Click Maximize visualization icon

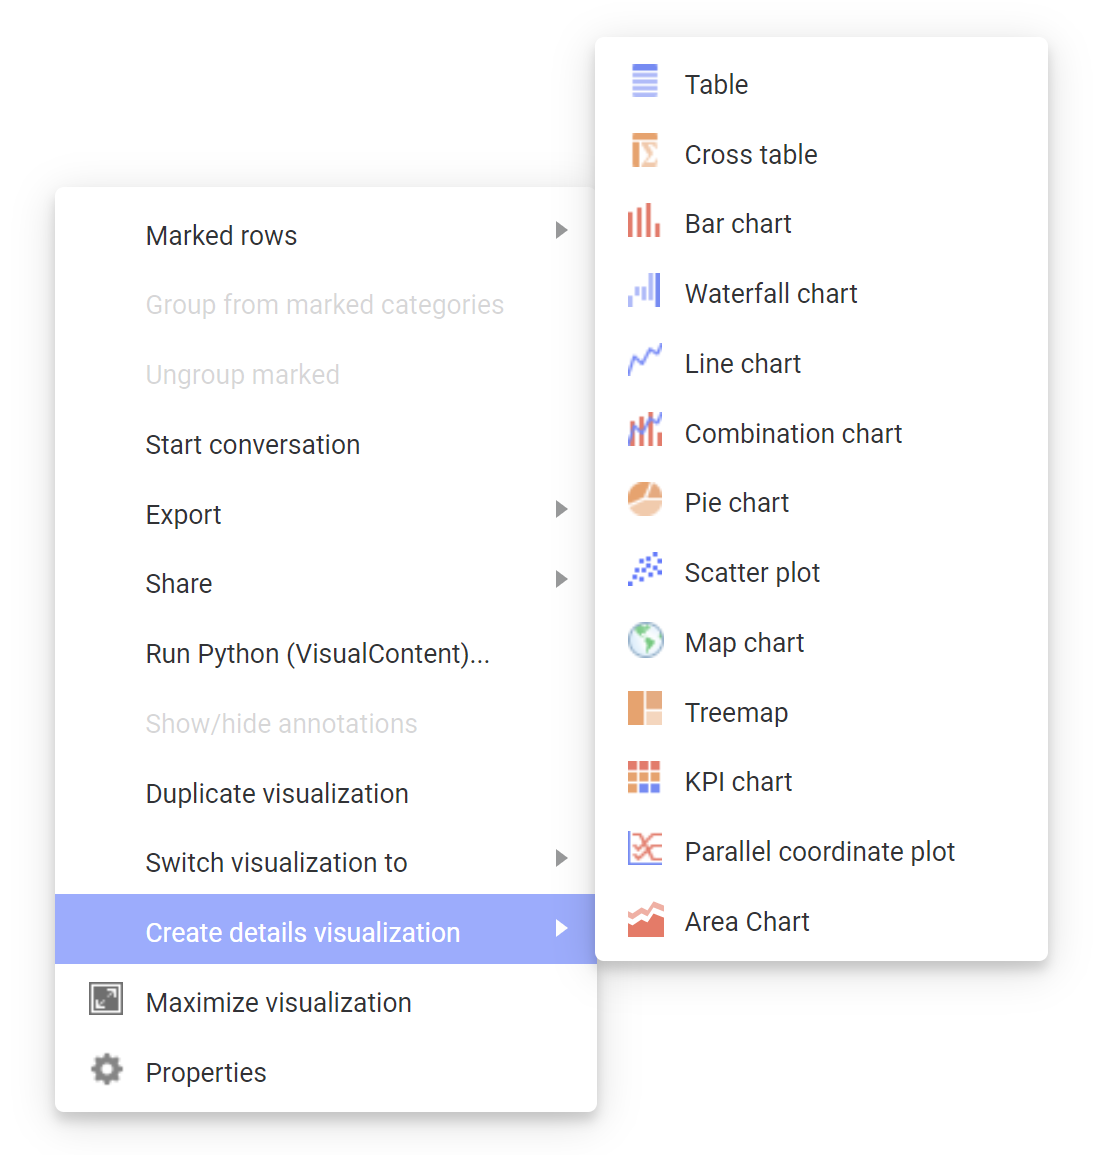coord(106,999)
